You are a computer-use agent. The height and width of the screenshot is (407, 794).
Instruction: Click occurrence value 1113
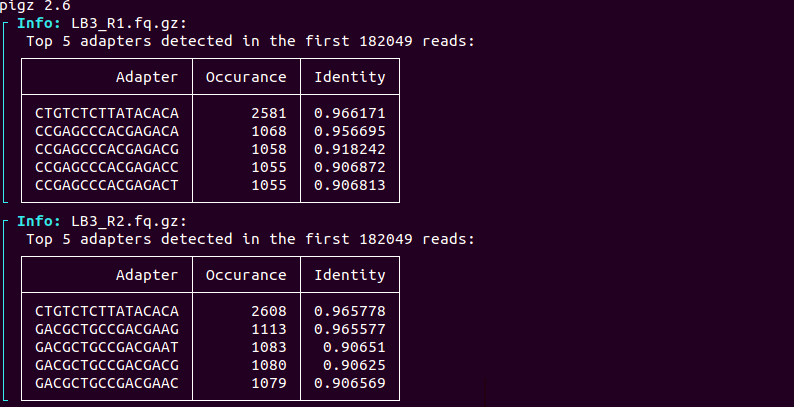click(269, 329)
